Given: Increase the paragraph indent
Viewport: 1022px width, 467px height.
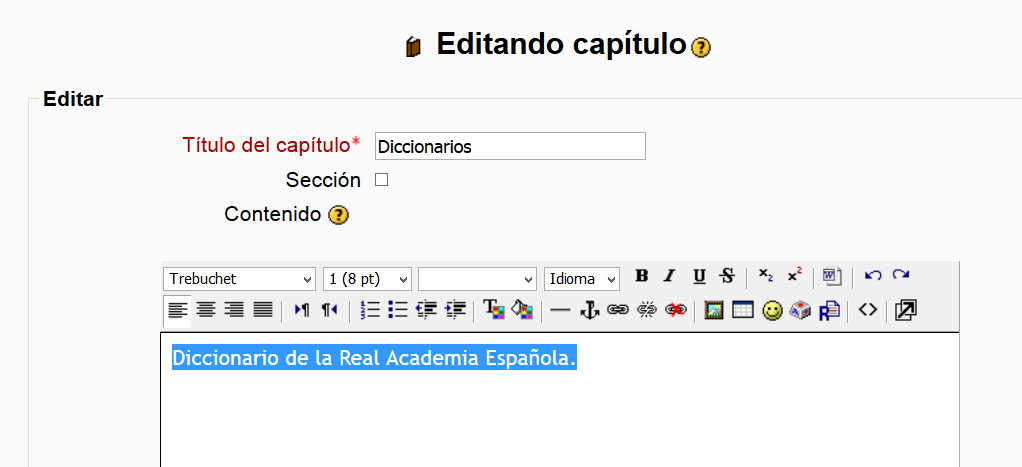Looking at the screenshot, I should [x=455, y=310].
